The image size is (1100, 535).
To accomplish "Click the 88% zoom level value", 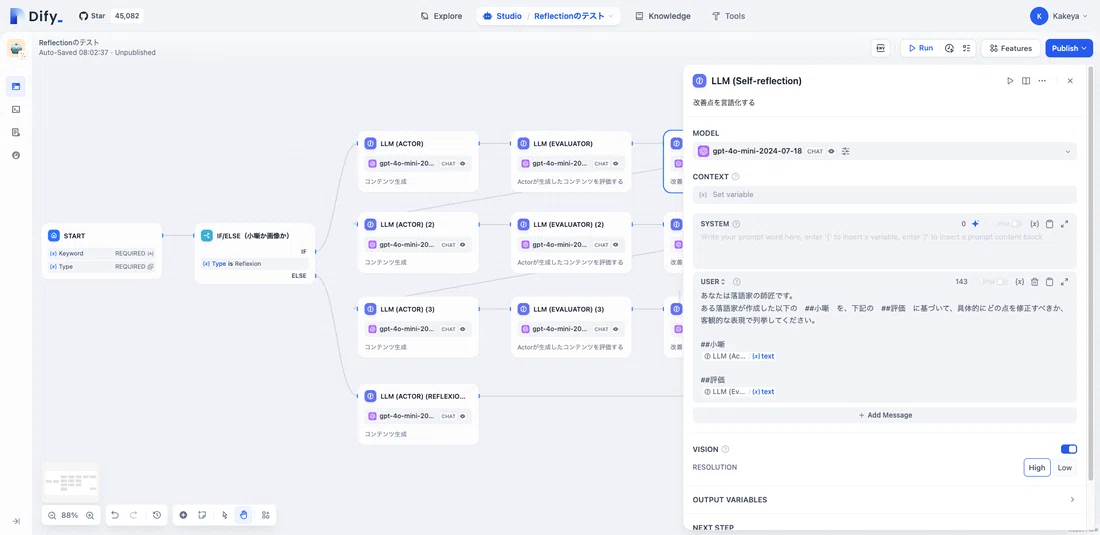I will [70, 515].
